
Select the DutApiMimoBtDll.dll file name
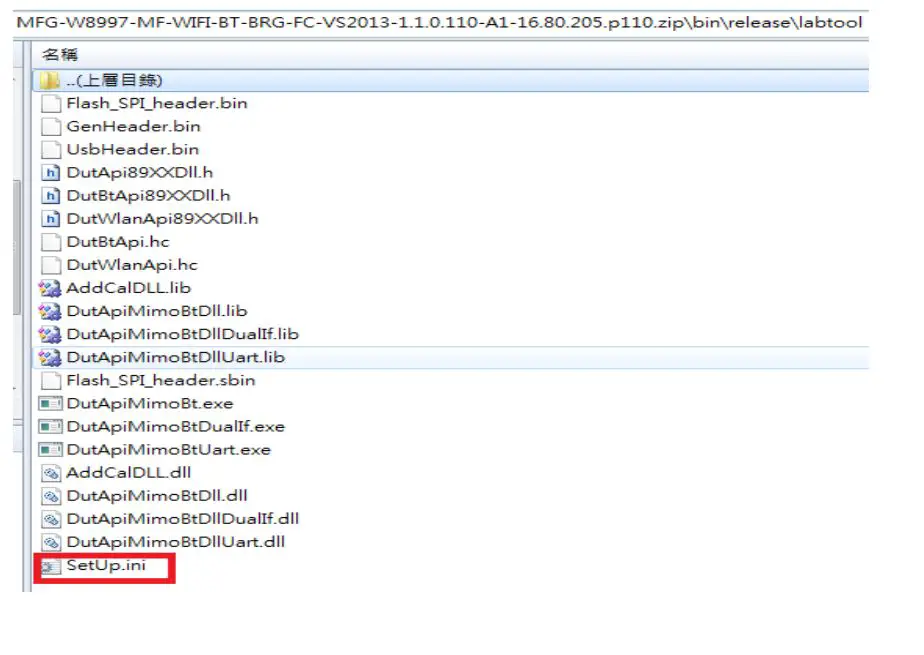(x=157, y=496)
